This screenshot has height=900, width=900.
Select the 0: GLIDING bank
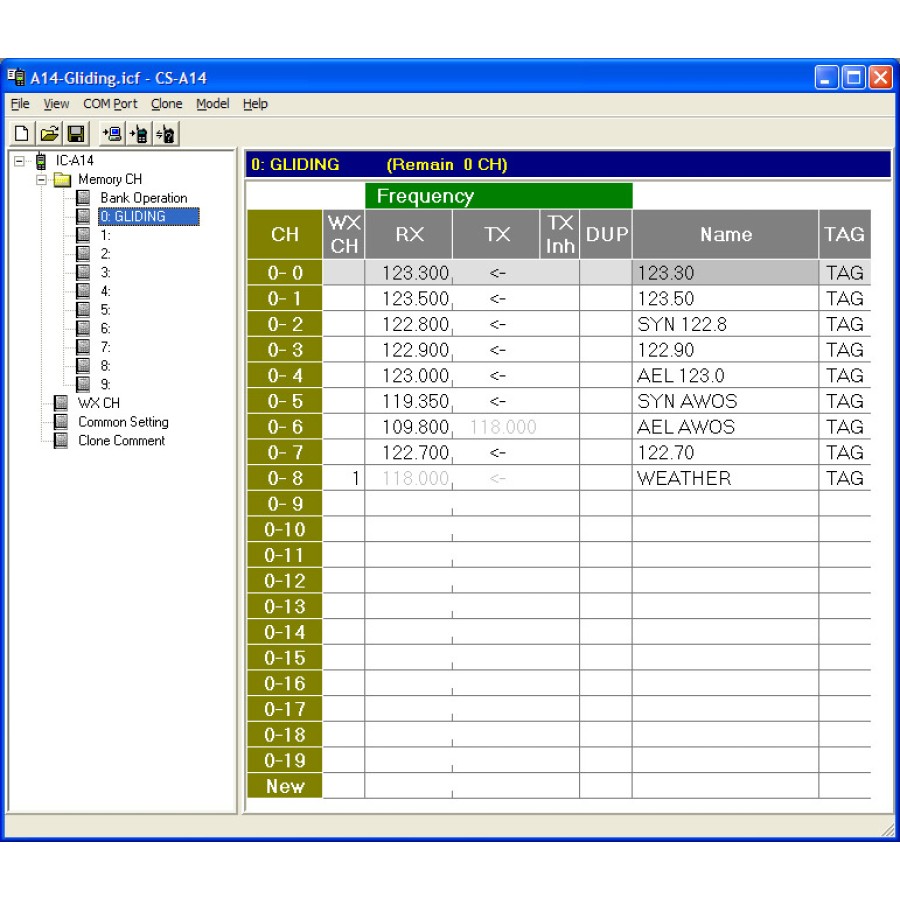pos(149,216)
